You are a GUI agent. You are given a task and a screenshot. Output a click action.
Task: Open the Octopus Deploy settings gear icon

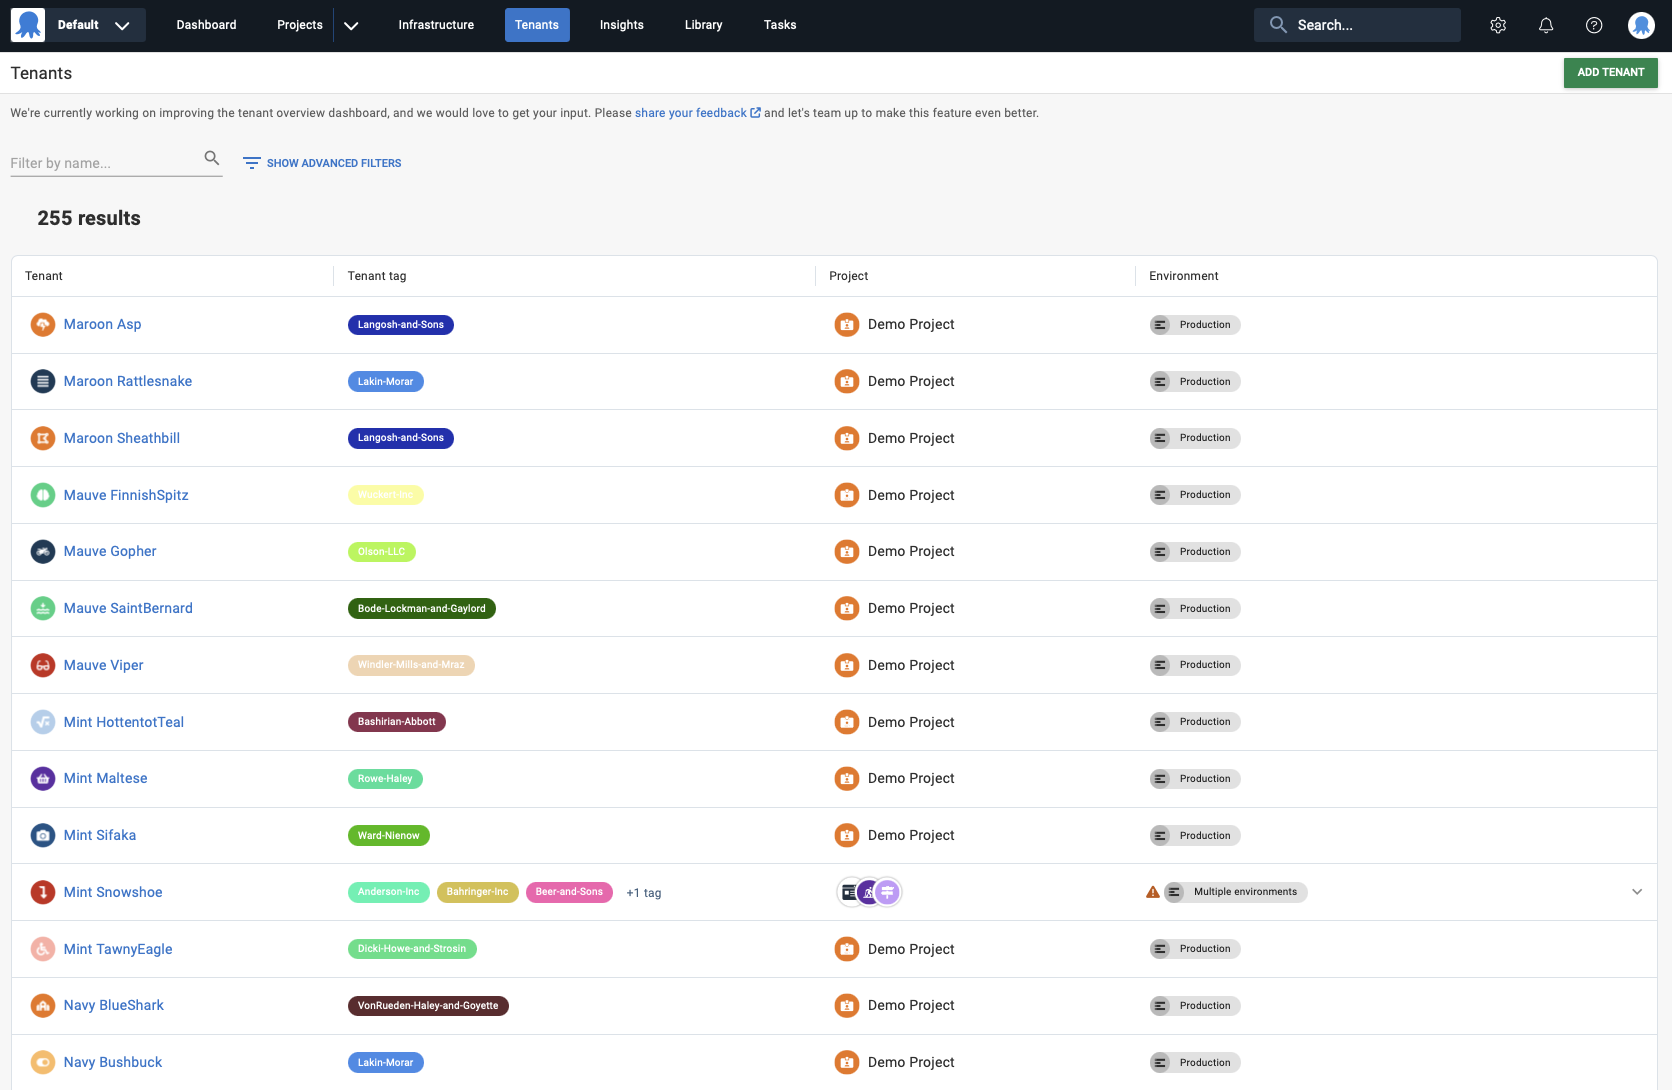point(1497,24)
